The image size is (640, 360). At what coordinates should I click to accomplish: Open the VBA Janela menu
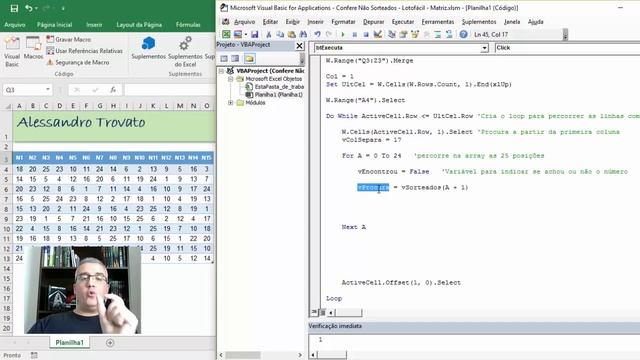point(512,22)
